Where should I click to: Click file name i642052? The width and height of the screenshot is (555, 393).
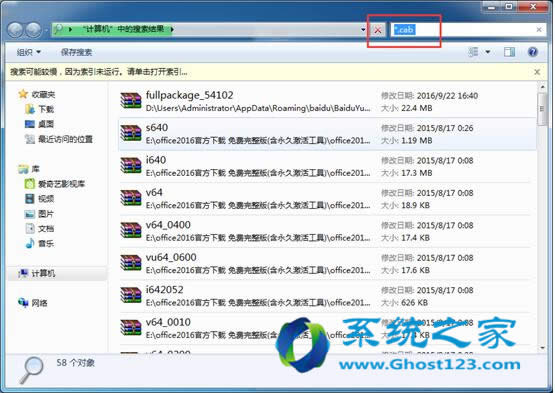click(x=165, y=290)
